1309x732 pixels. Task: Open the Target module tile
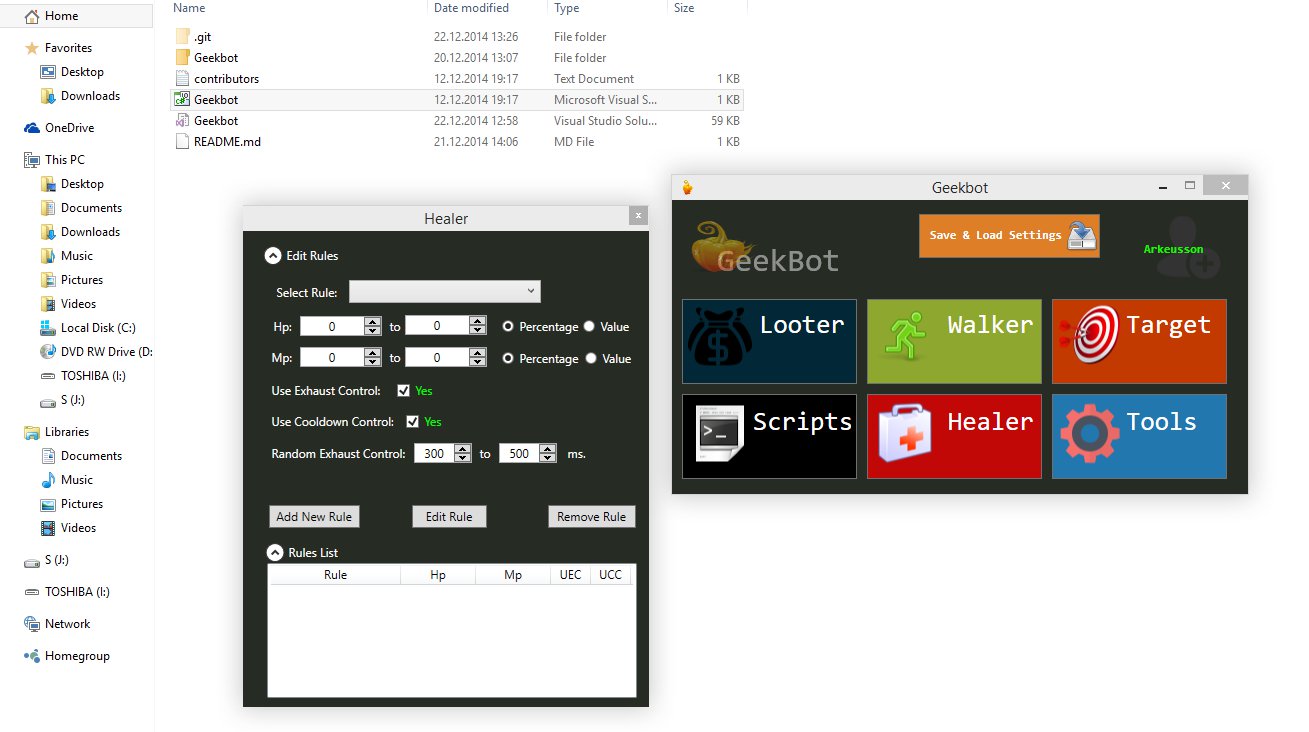click(1139, 341)
